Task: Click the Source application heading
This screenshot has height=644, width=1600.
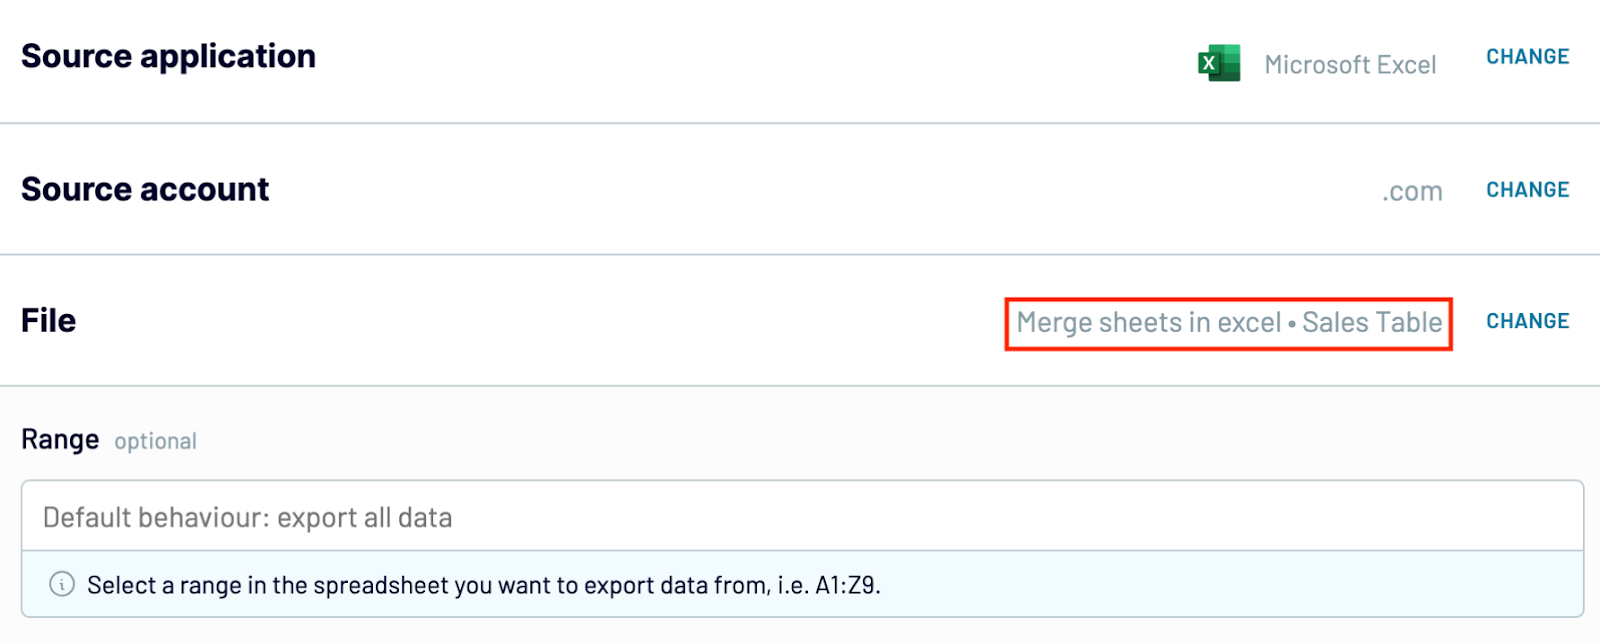Action: point(168,56)
